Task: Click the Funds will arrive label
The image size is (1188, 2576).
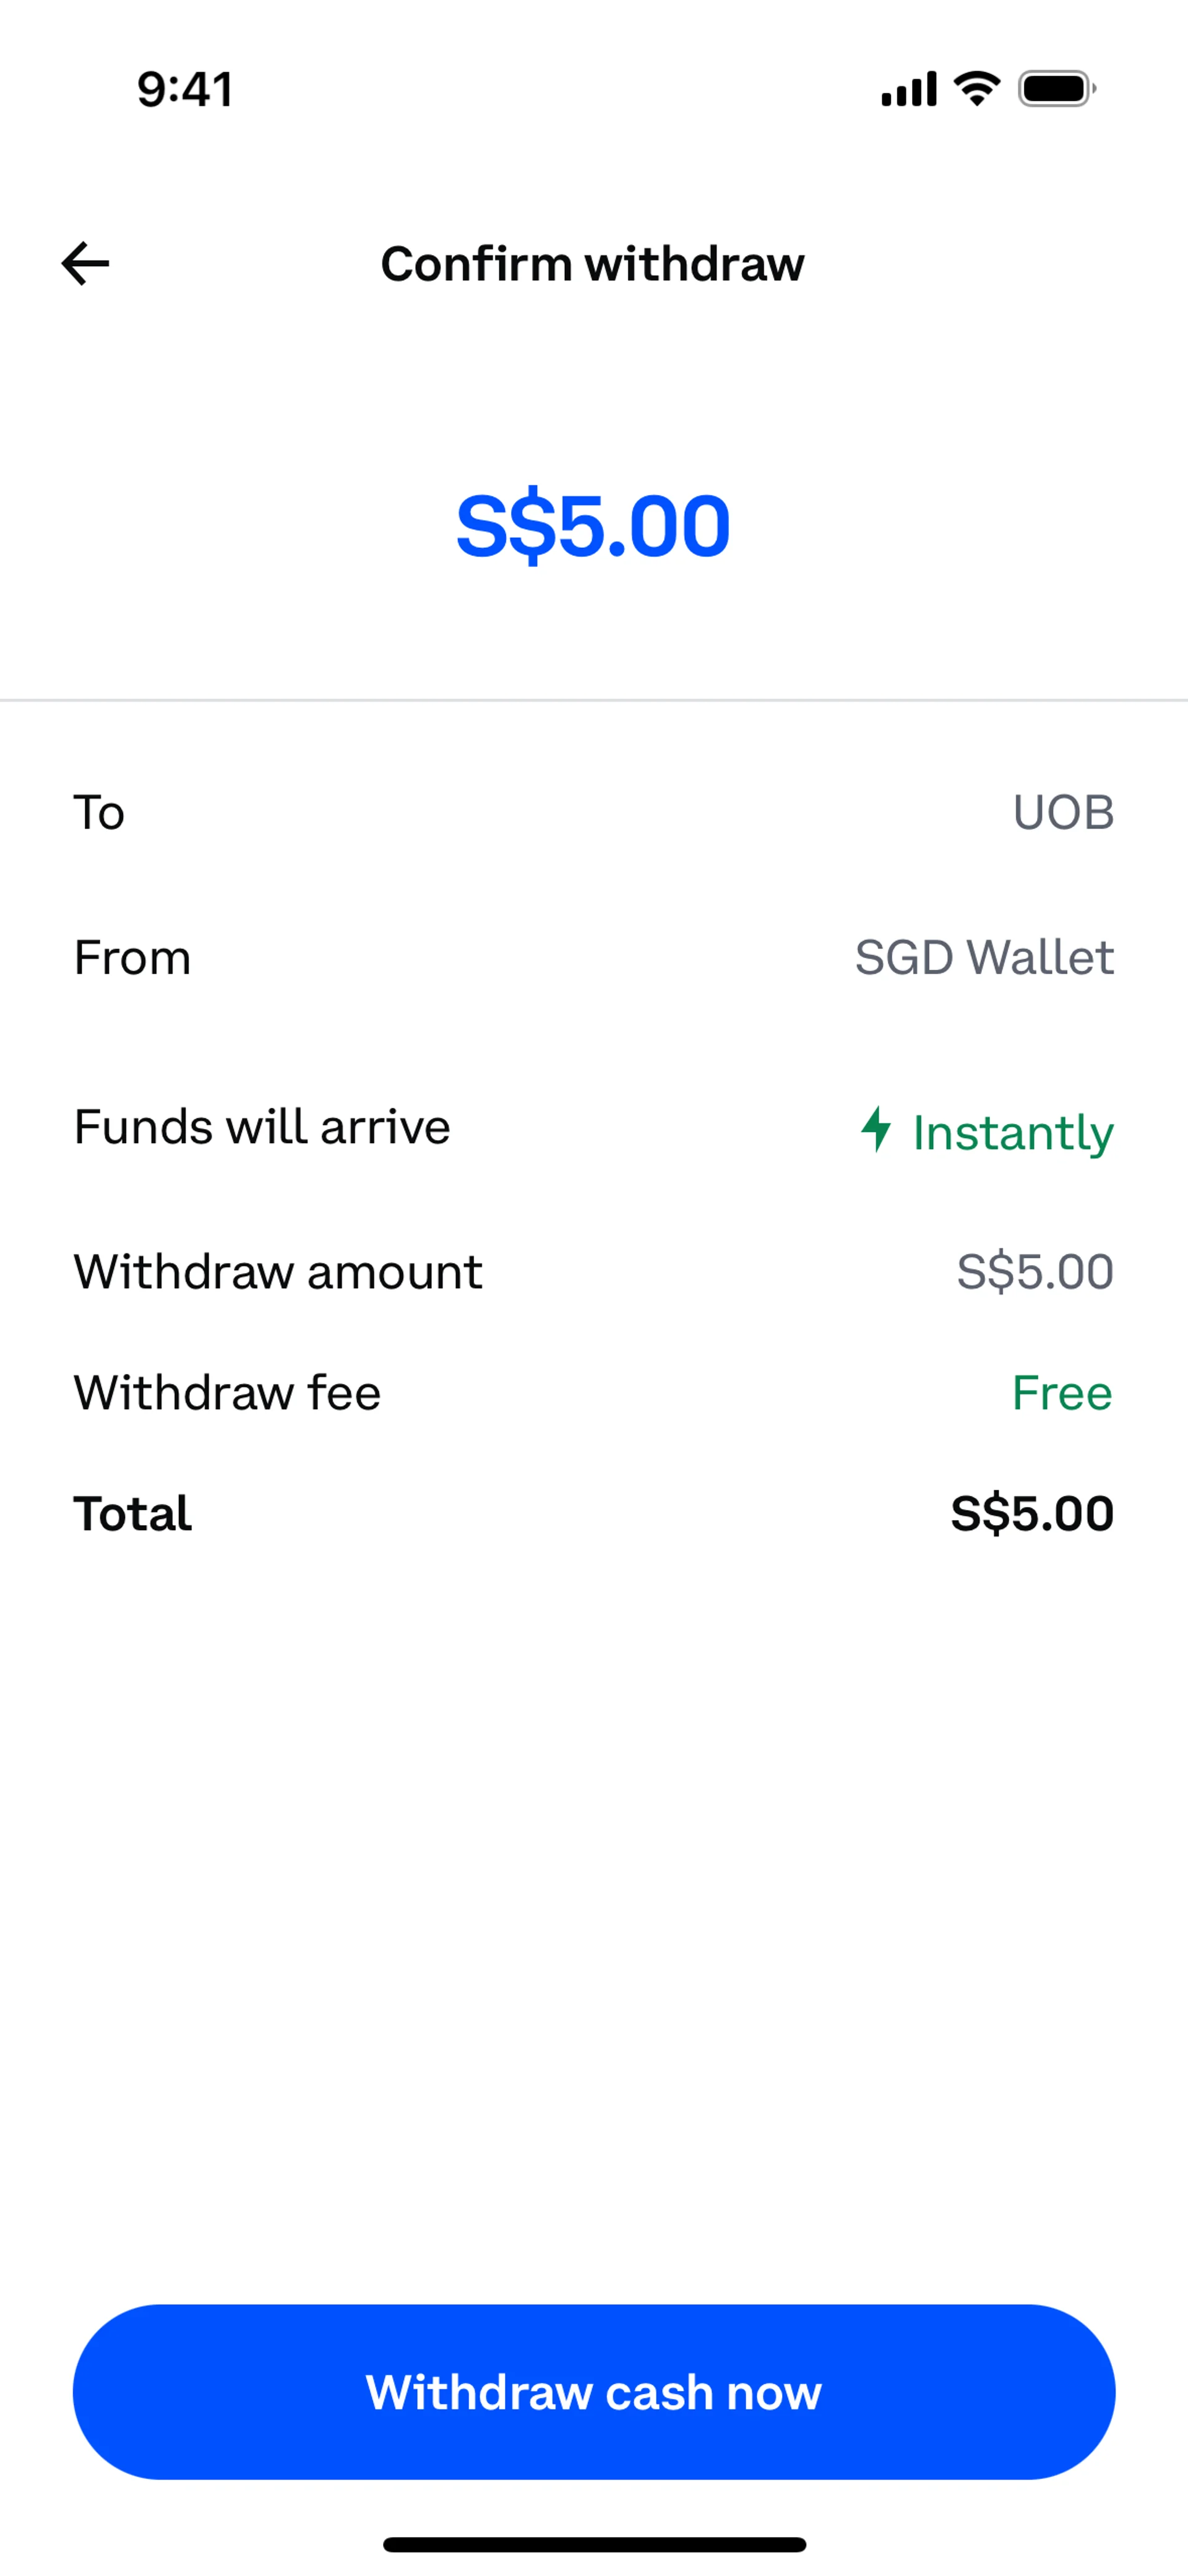Action: coord(262,1127)
